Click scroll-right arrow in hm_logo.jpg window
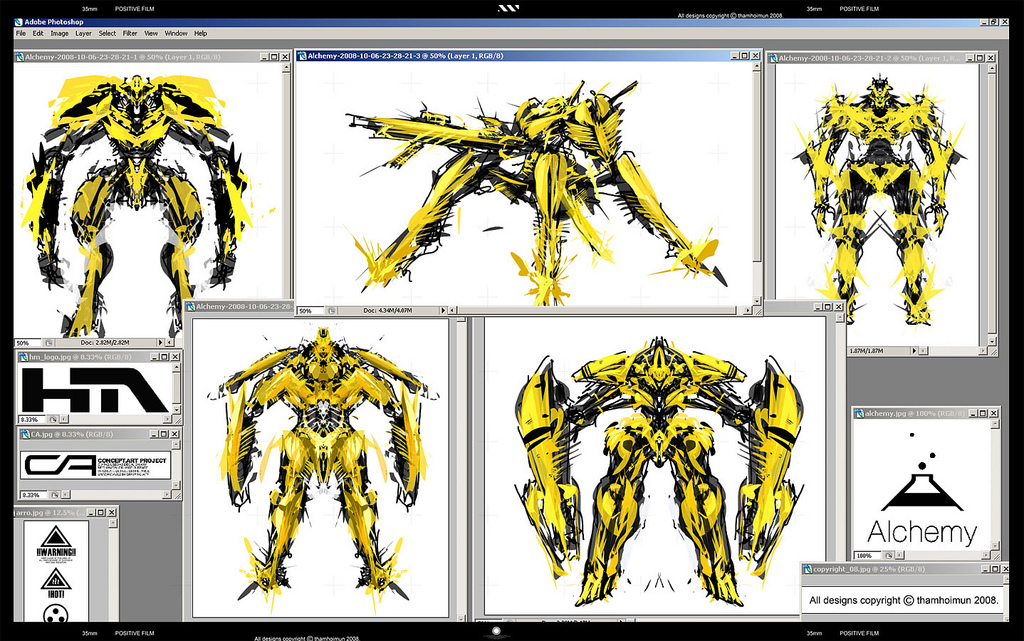Viewport: 1024px width, 641px height. (167, 420)
